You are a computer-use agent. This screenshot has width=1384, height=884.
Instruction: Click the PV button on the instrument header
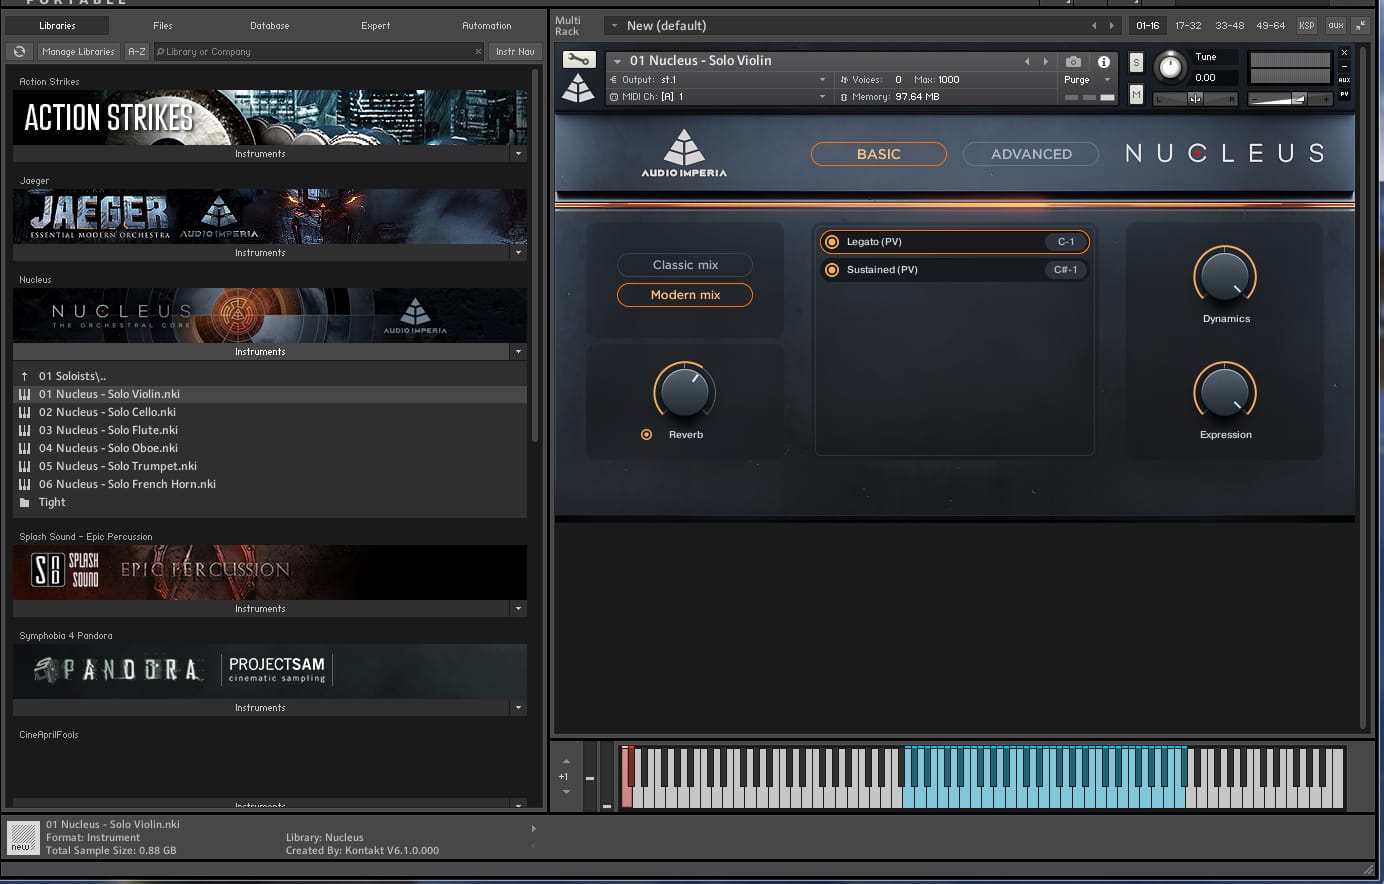1344,94
